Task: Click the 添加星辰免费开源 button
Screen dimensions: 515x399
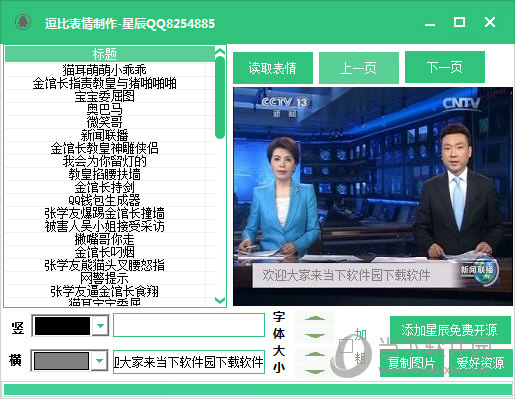Action: [450, 330]
